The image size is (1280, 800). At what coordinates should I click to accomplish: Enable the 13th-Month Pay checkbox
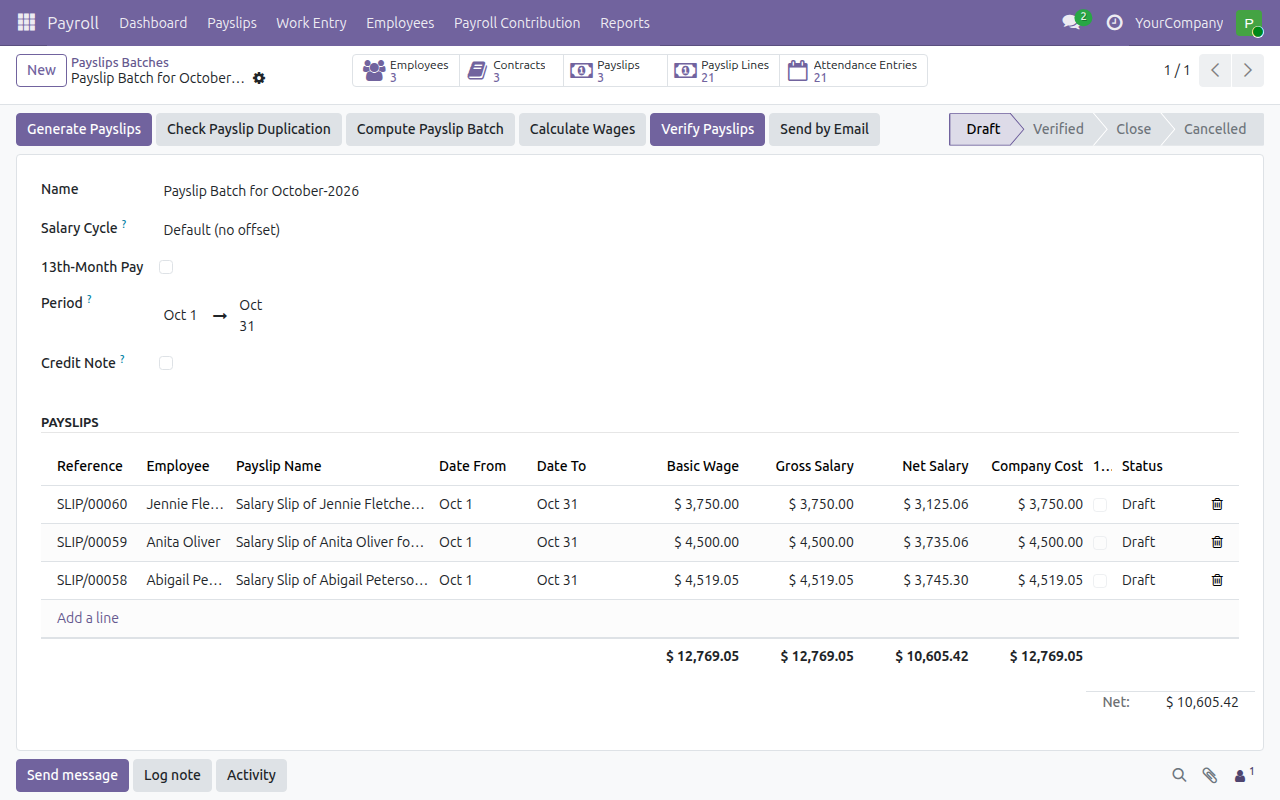(x=166, y=267)
